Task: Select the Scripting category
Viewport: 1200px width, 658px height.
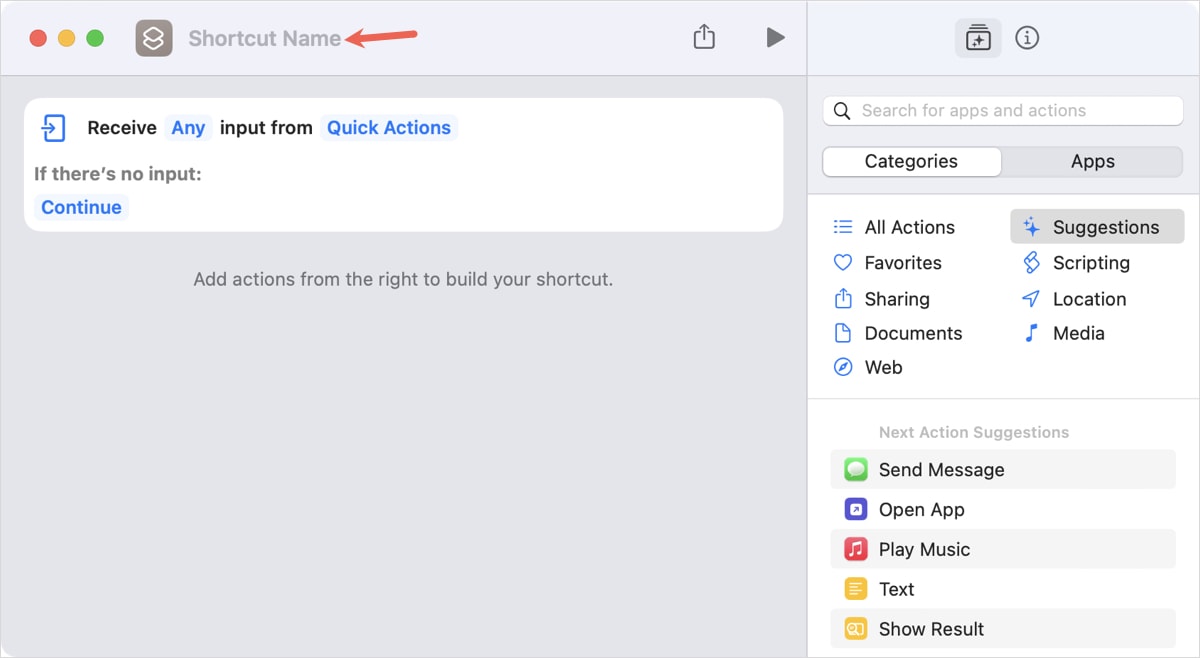Action: (1090, 263)
